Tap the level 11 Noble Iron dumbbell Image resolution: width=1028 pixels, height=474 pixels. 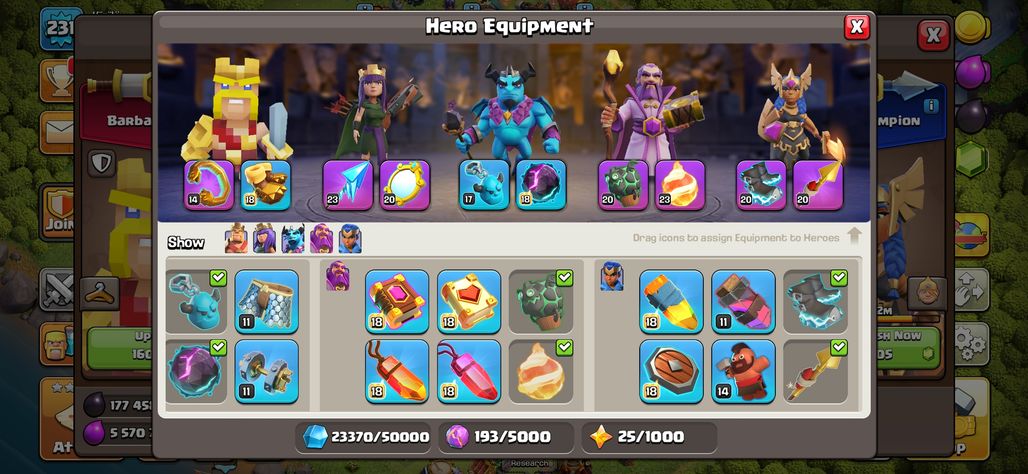266,371
